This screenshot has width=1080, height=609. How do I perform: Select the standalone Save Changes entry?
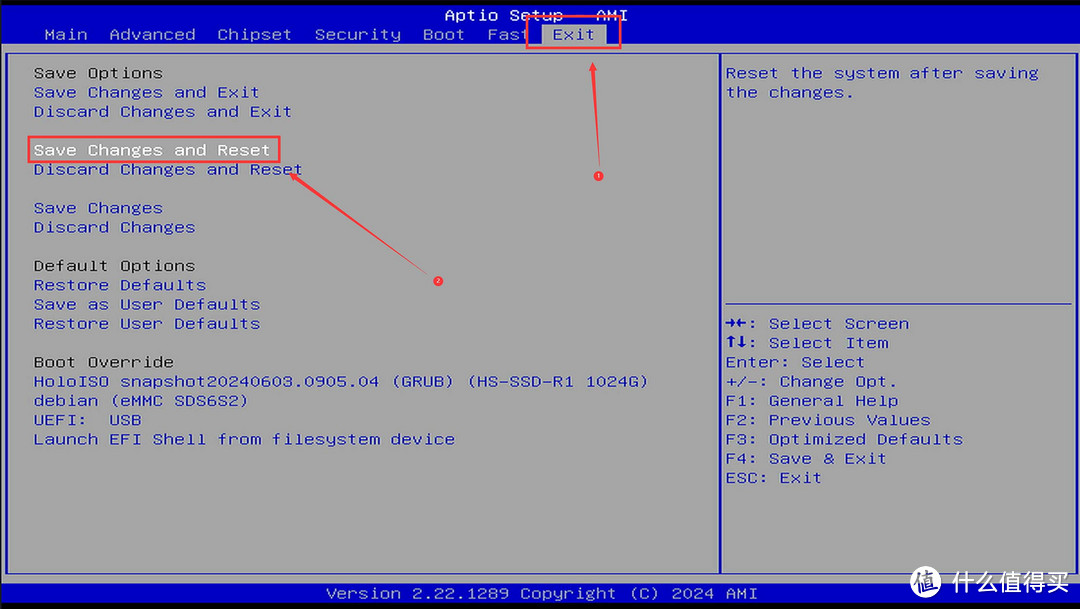point(98,208)
